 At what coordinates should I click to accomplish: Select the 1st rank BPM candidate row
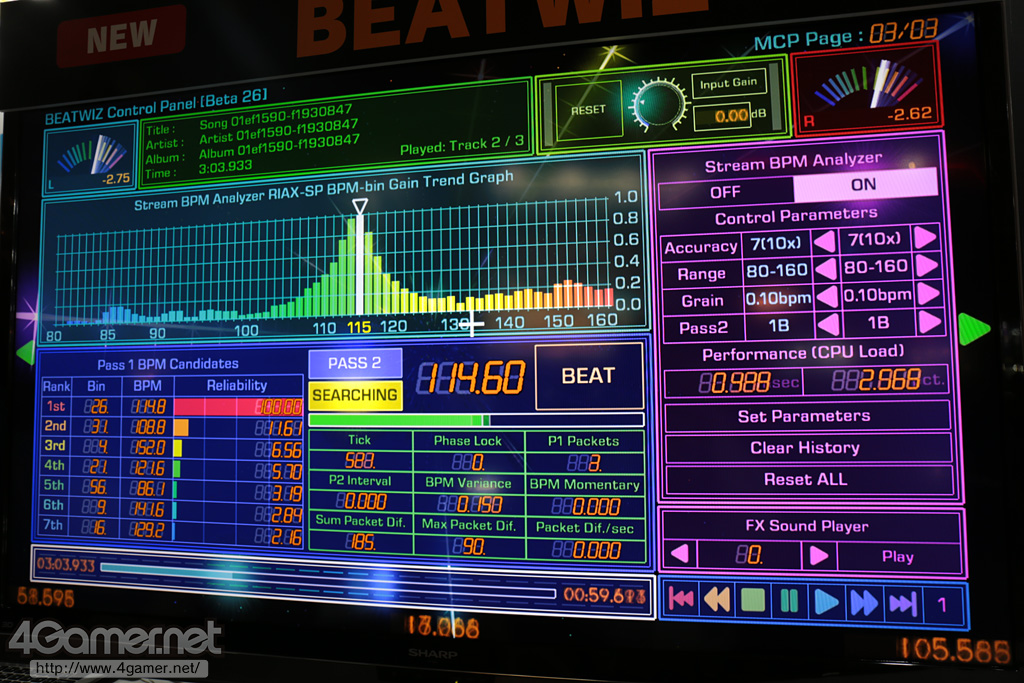click(172, 406)
